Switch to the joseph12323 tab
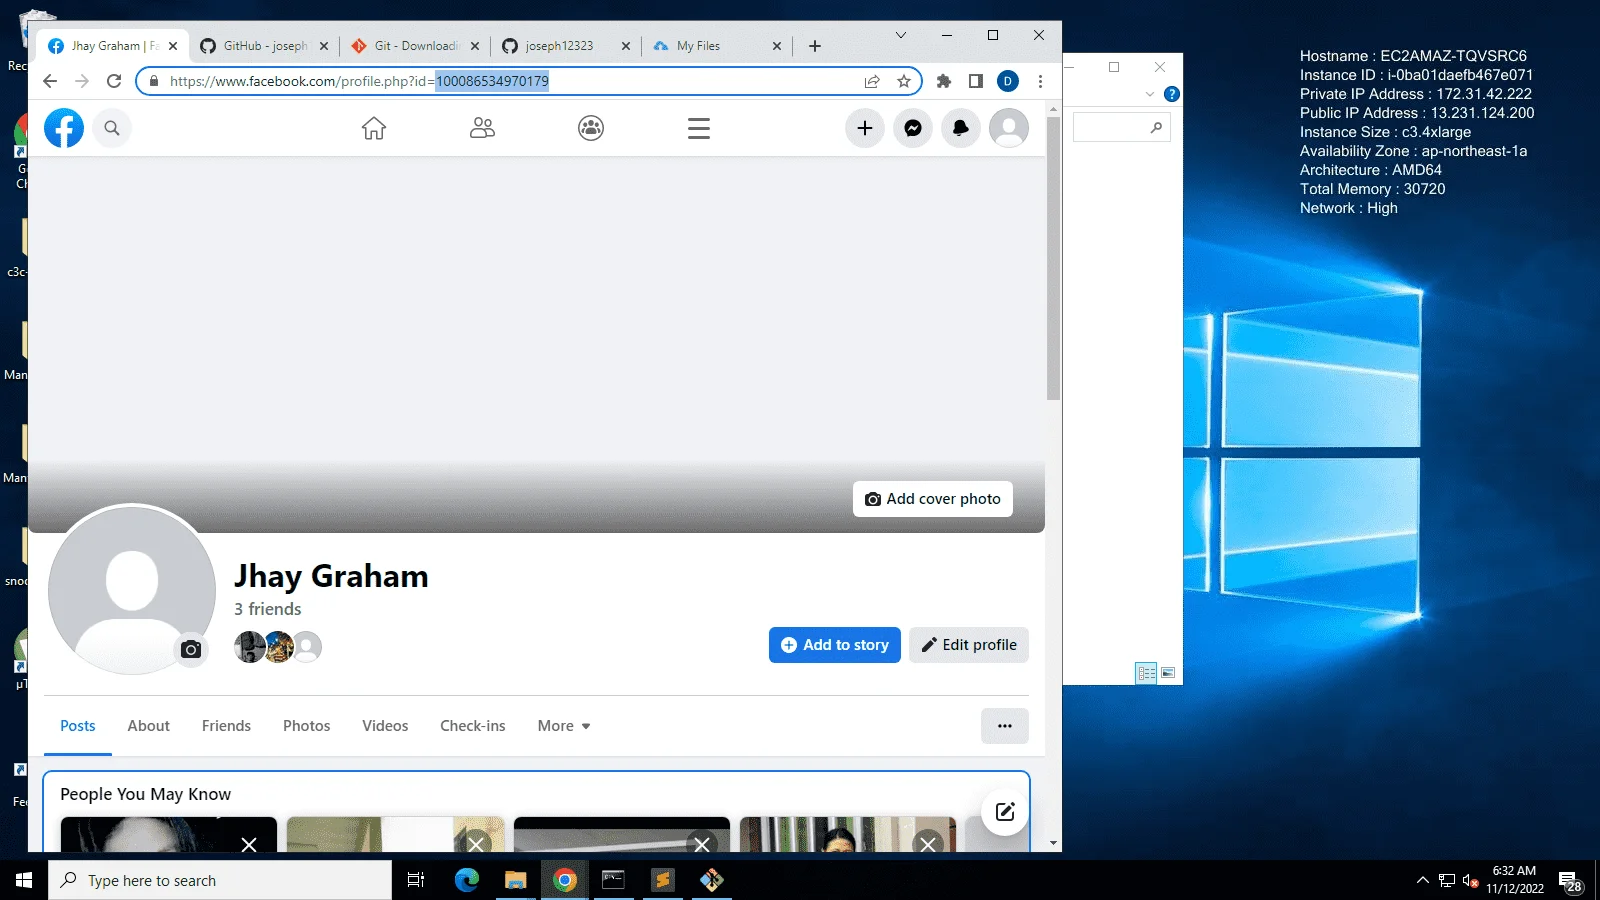1600x900 pixels. coord(566,46)
